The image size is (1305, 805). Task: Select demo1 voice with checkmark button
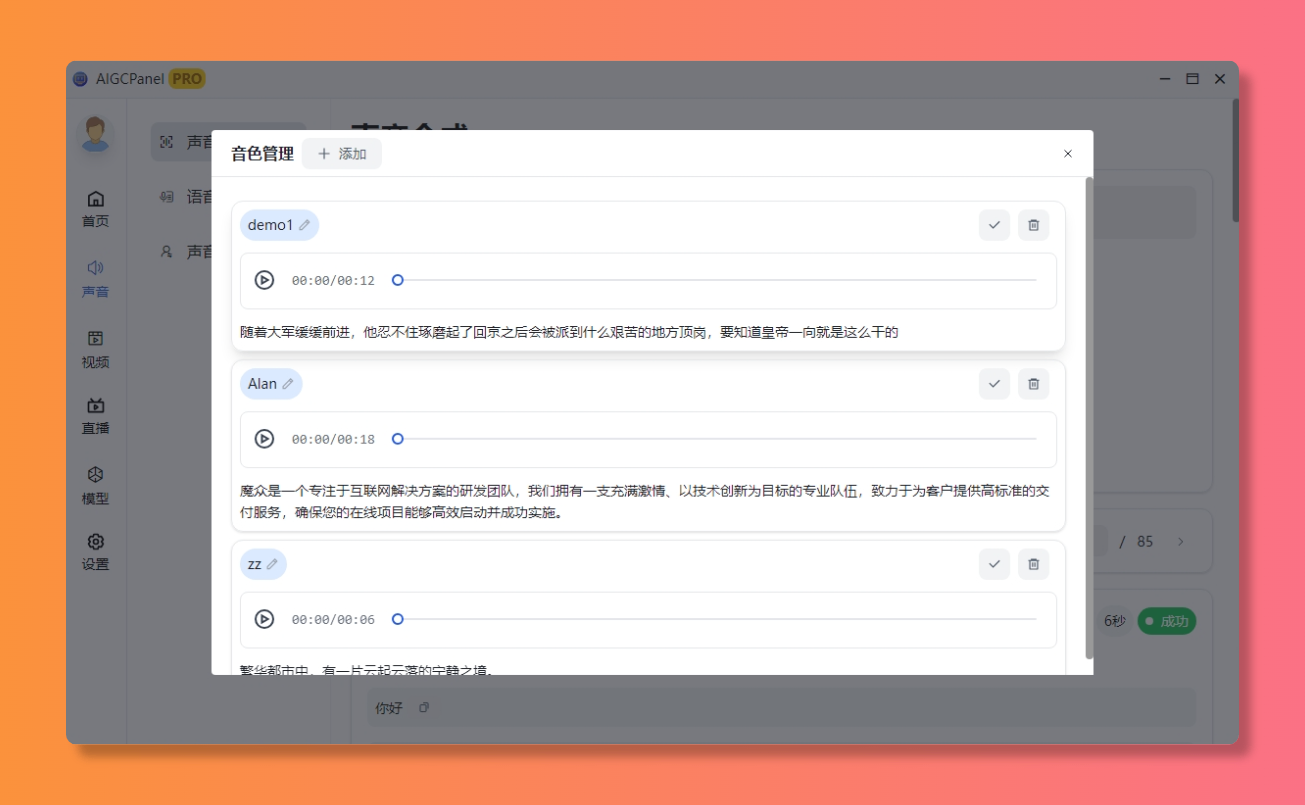[994, 225]
